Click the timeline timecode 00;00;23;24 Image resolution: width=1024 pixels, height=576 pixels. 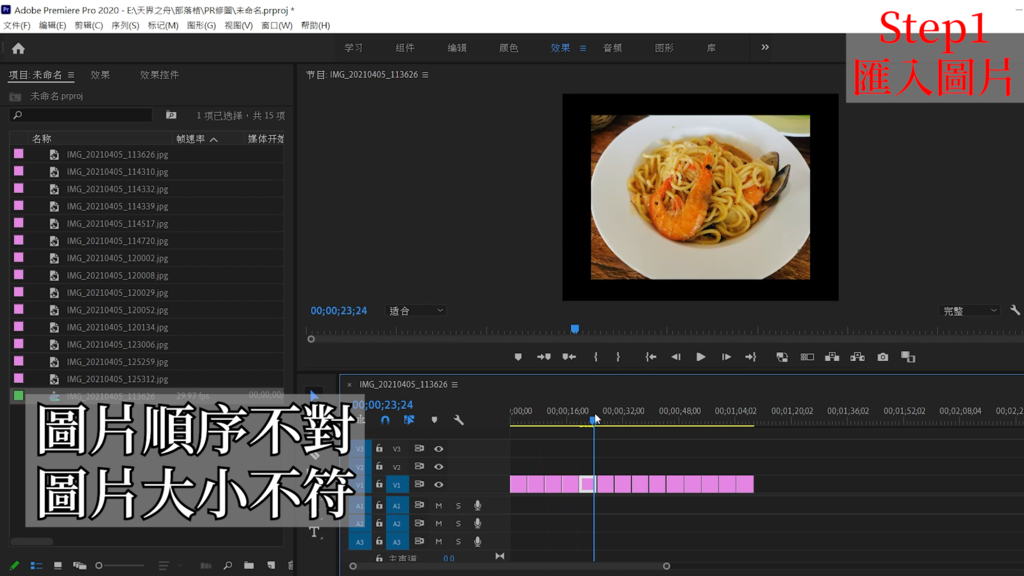pyautogui.click(x=383, y=405)
